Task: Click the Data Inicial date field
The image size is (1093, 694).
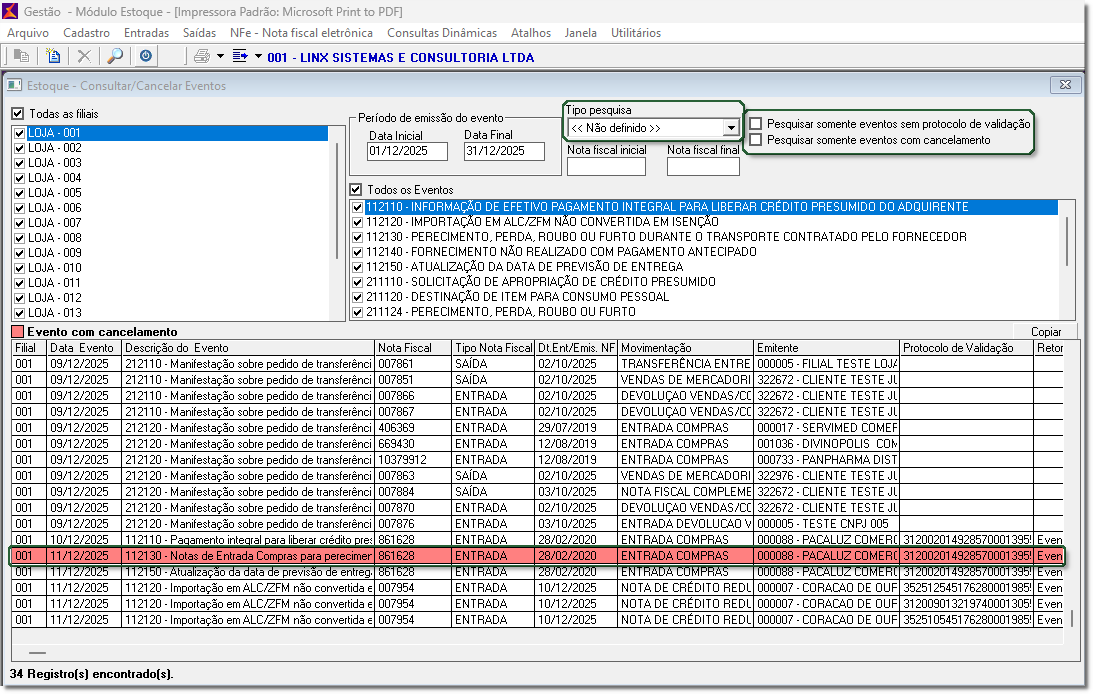Action: (x=406, y=152)
